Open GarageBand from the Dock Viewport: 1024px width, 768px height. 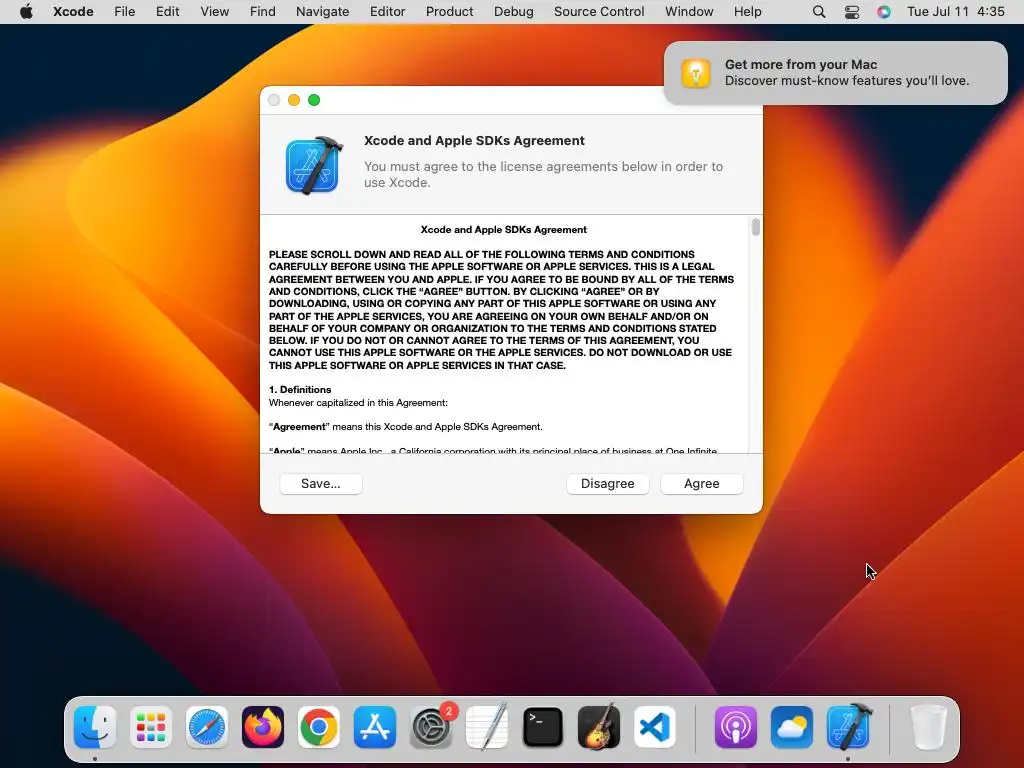pyautogui.click(x=599, y=727)
